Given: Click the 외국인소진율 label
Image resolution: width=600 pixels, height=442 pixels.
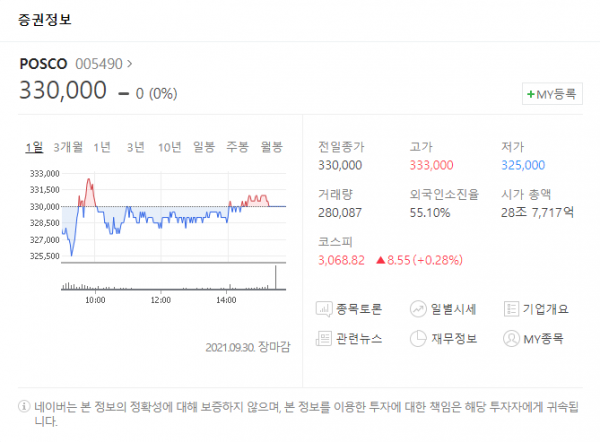Looking at the screenshot, I should click(x=444, y=194).
